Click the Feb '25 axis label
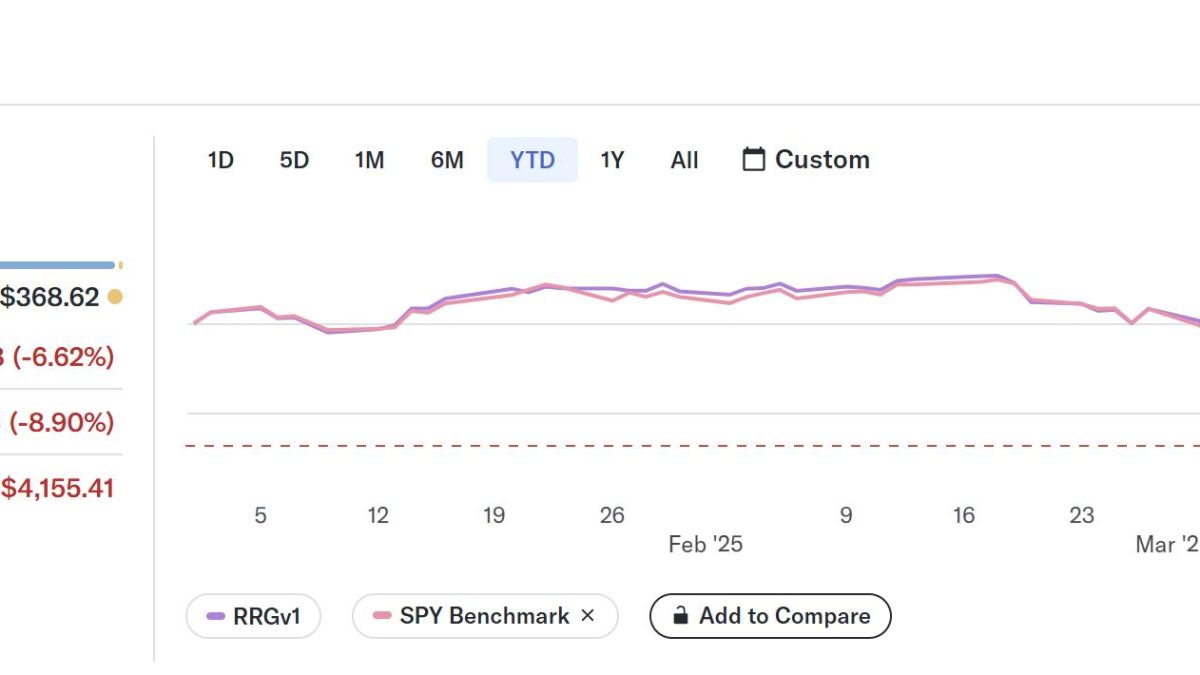Viewport: 1200px width, 675px height. point(705,545)
